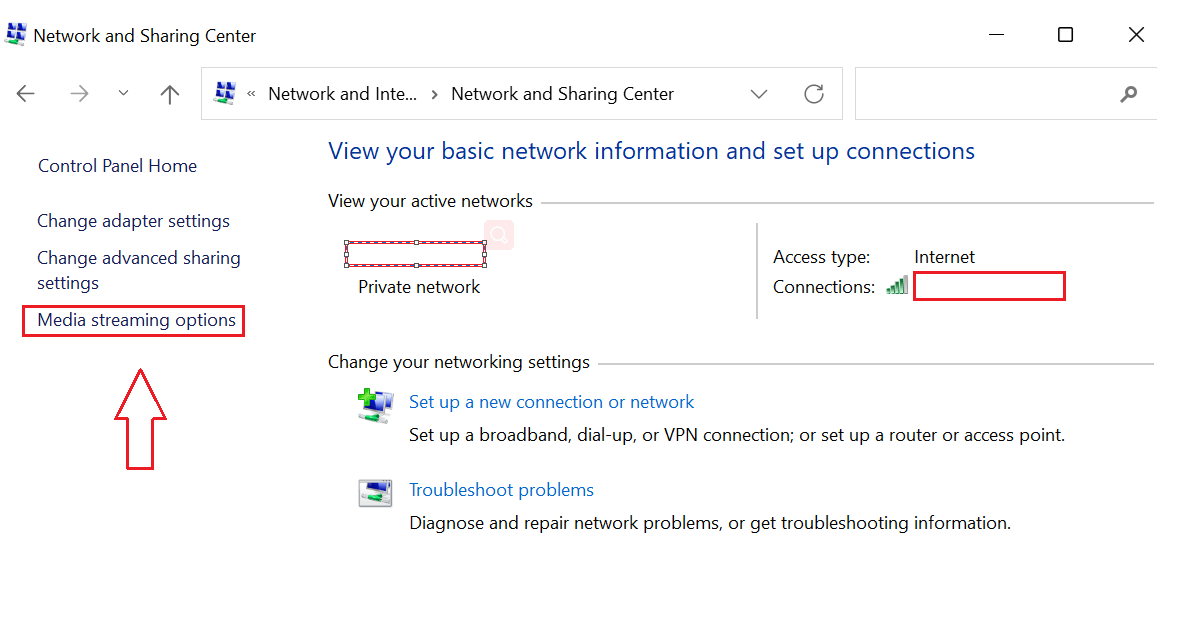Click the Network and Sharing Center icon in title bar

[15, 33]
